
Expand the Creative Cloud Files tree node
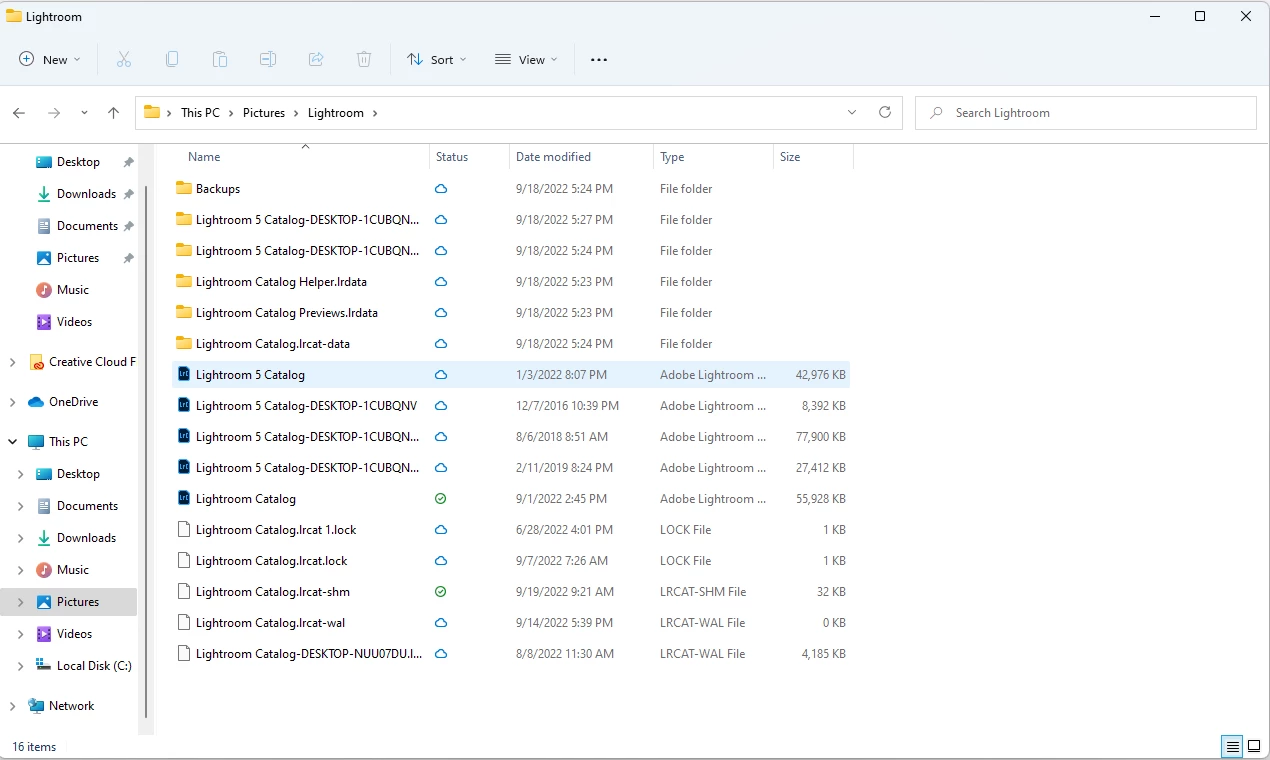point(12,362)
